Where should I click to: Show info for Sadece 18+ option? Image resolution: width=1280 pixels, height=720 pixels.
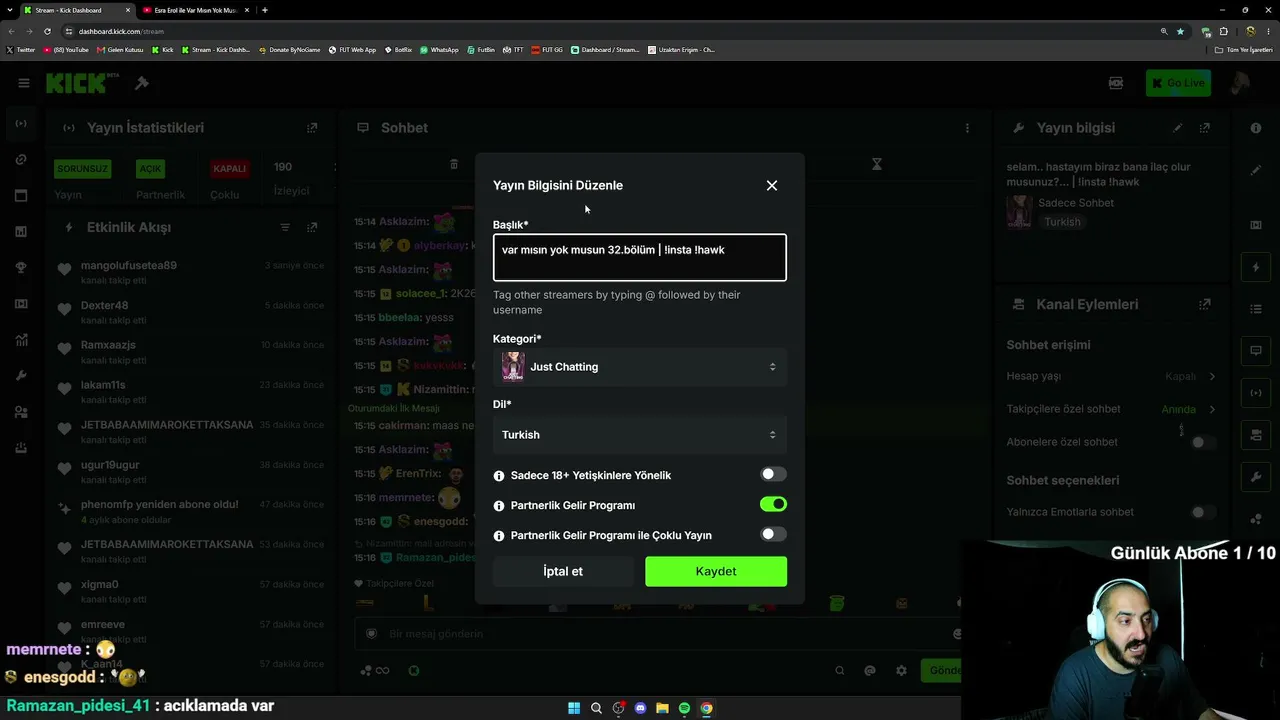[x=499, y=476]
